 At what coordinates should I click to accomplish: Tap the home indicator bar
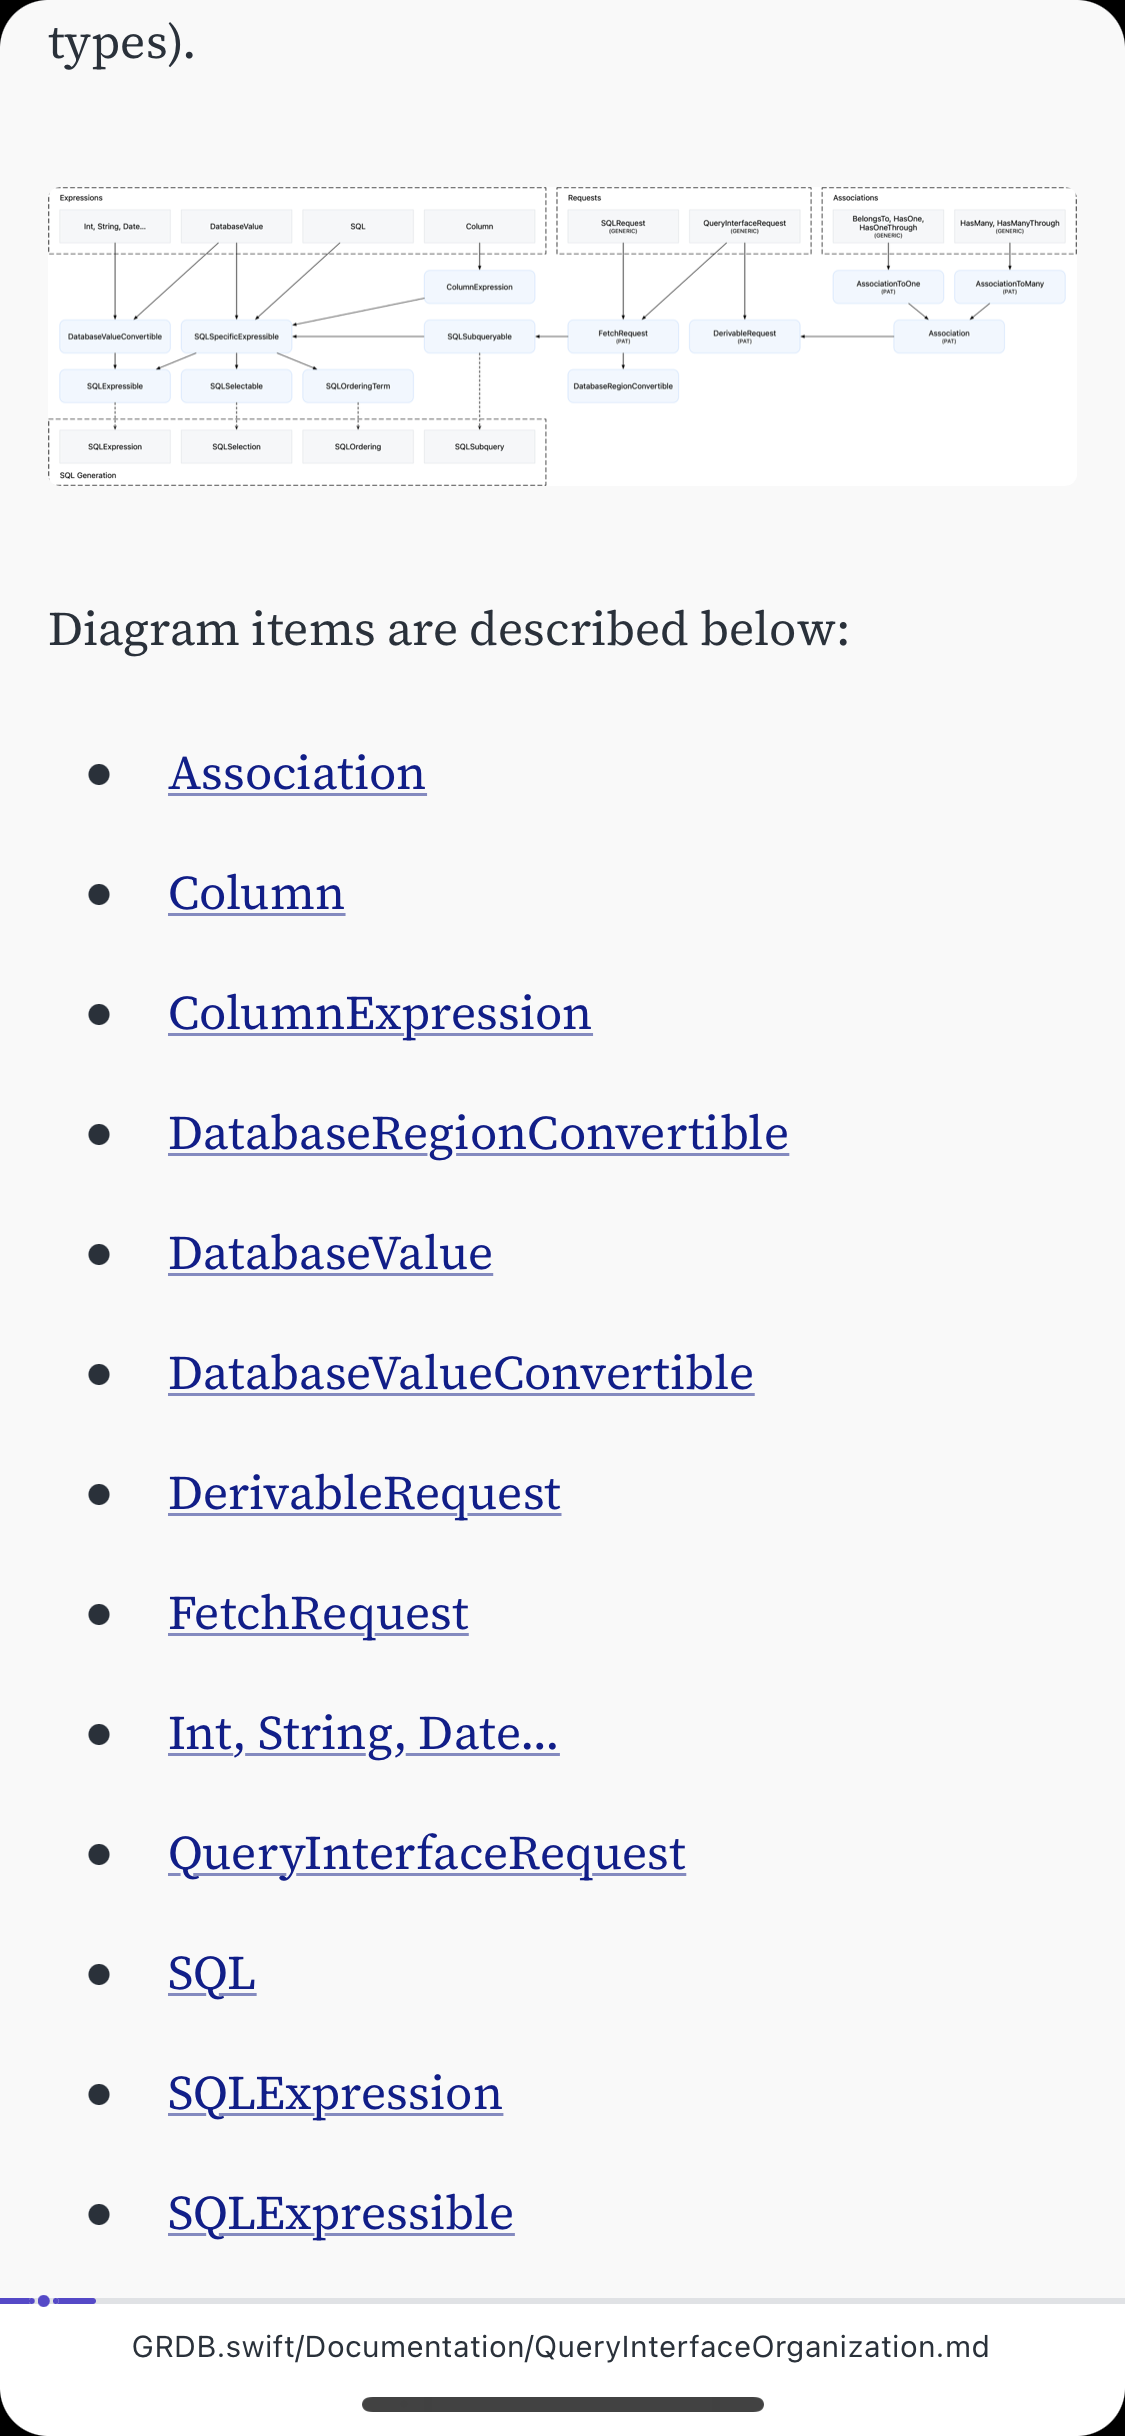coord(562,2404)
